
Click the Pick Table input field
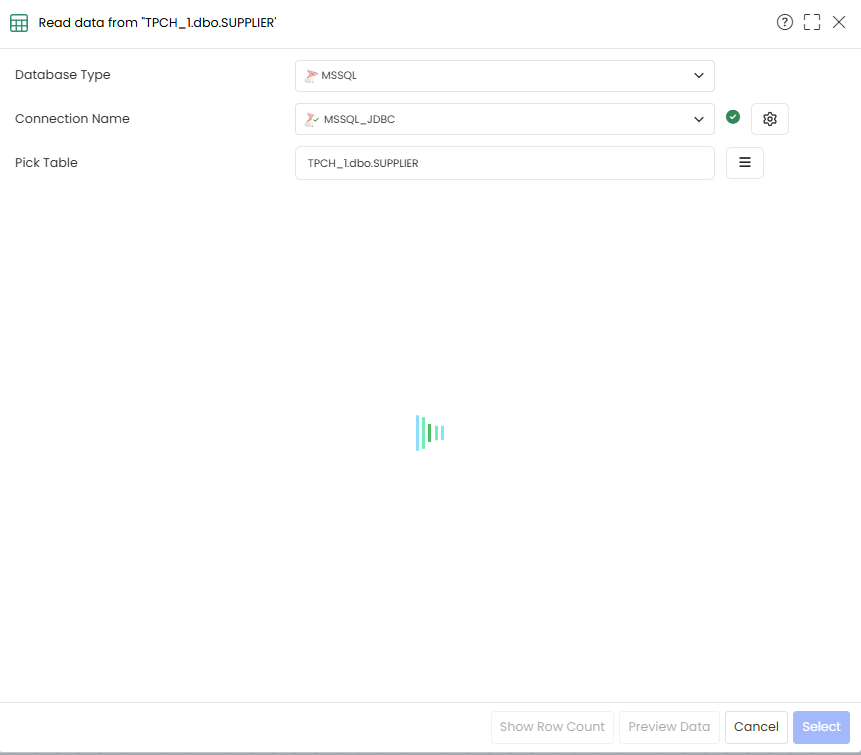[x=505, y=163]
